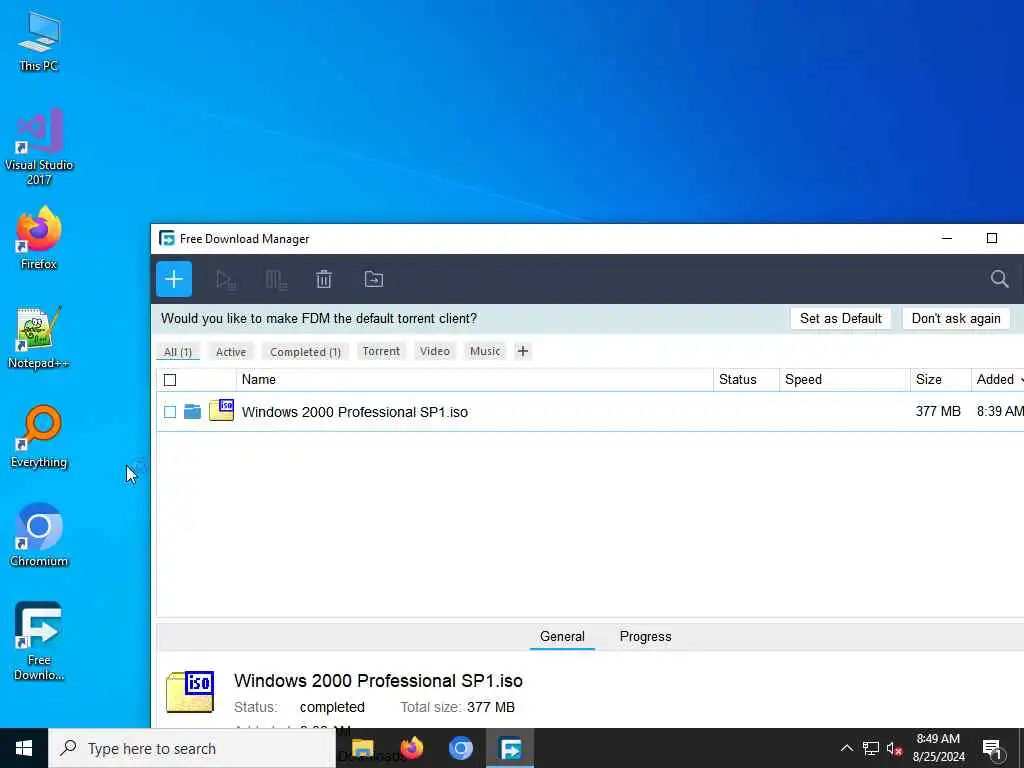The image size is (1024, 768).
Task: Select the Everything search desktop shortcut
Action: (x=39, y=437)
